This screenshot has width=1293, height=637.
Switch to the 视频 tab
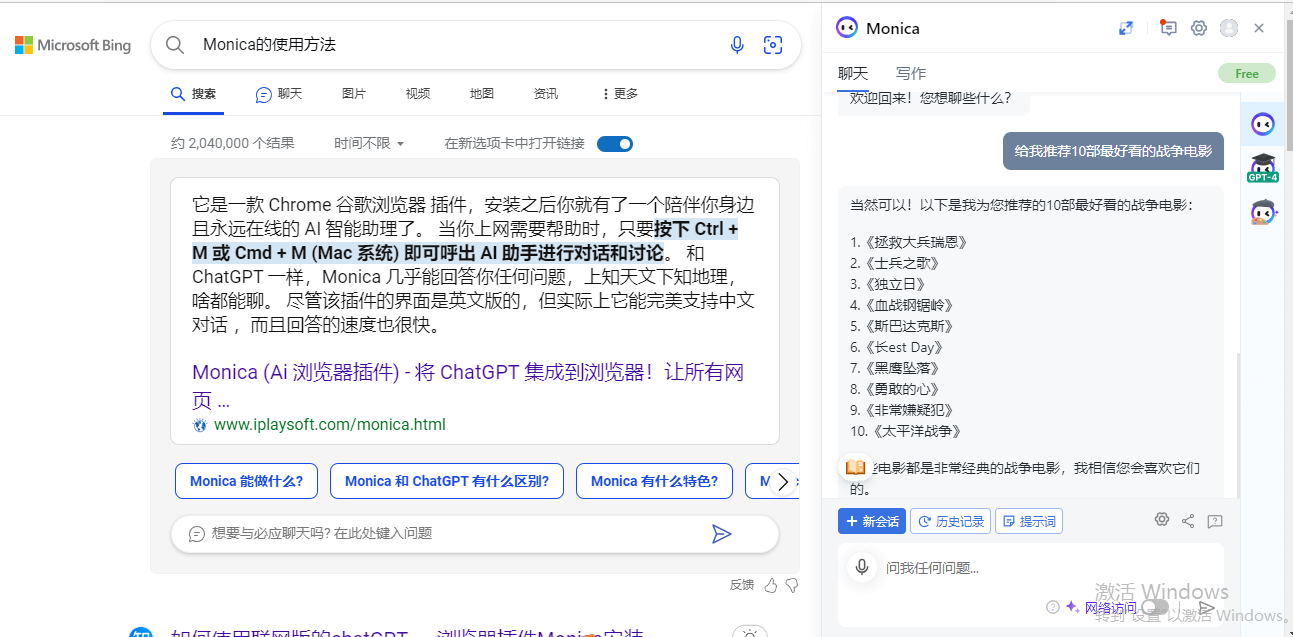[x=418, y=94]
